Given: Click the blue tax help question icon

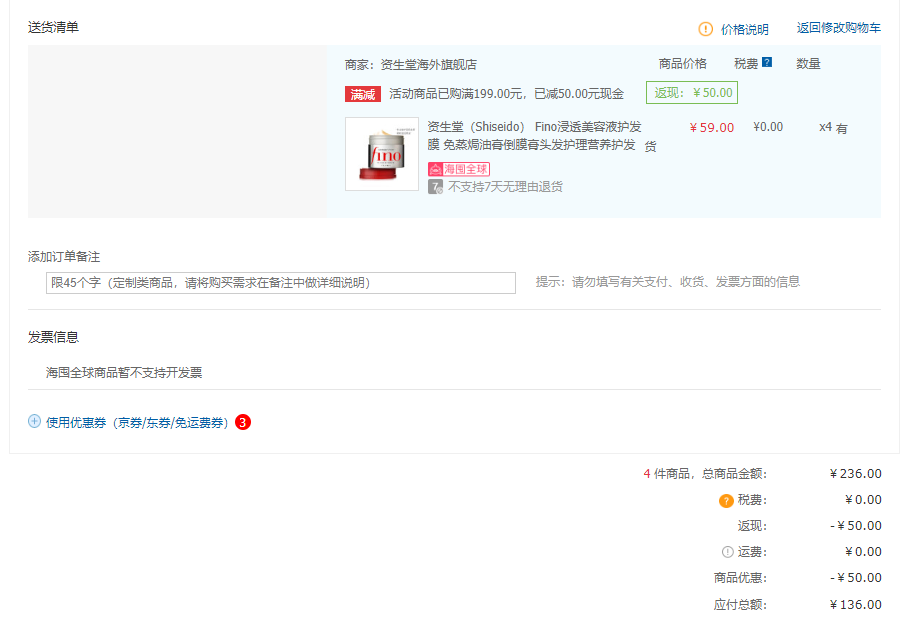Looking at the screenshot, I should (767, 62).
